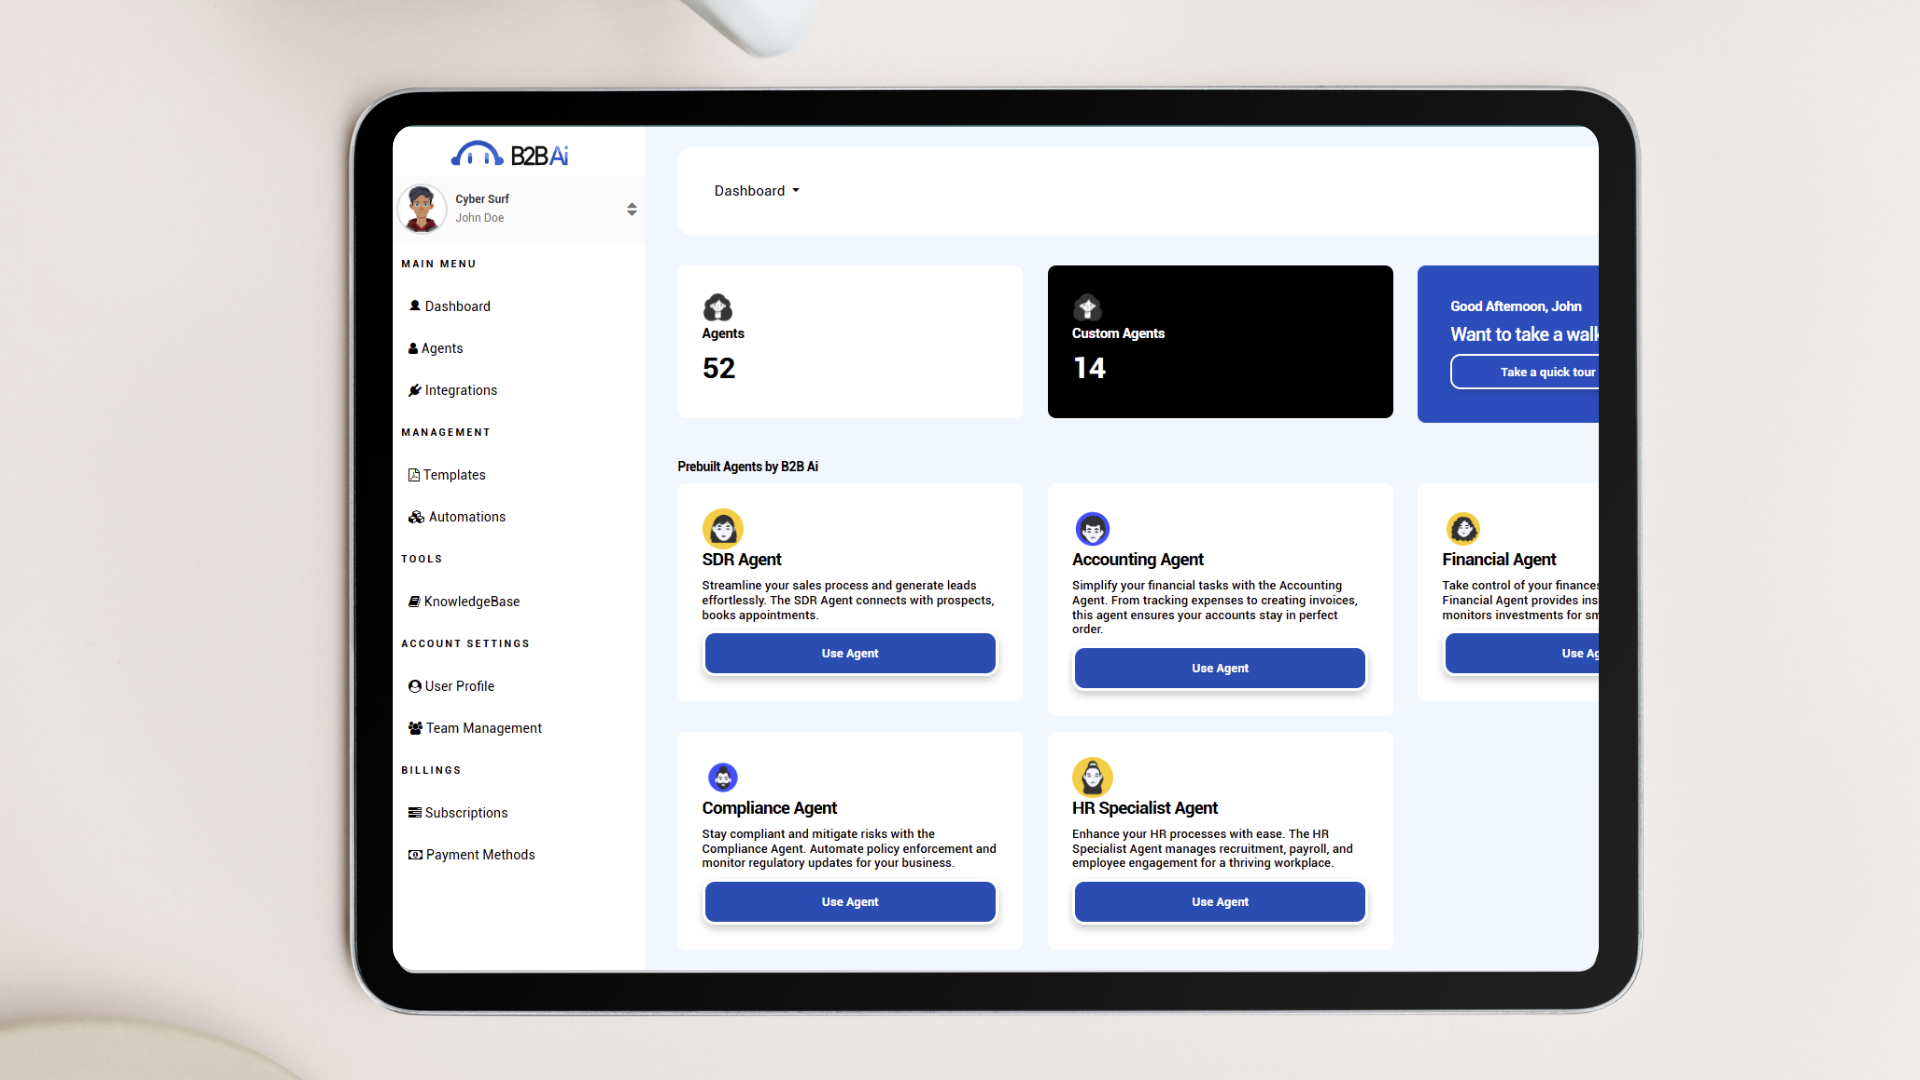Click the Templates file icon
This screenshot has width=1920, height=1080.
(x=413, y=475)
